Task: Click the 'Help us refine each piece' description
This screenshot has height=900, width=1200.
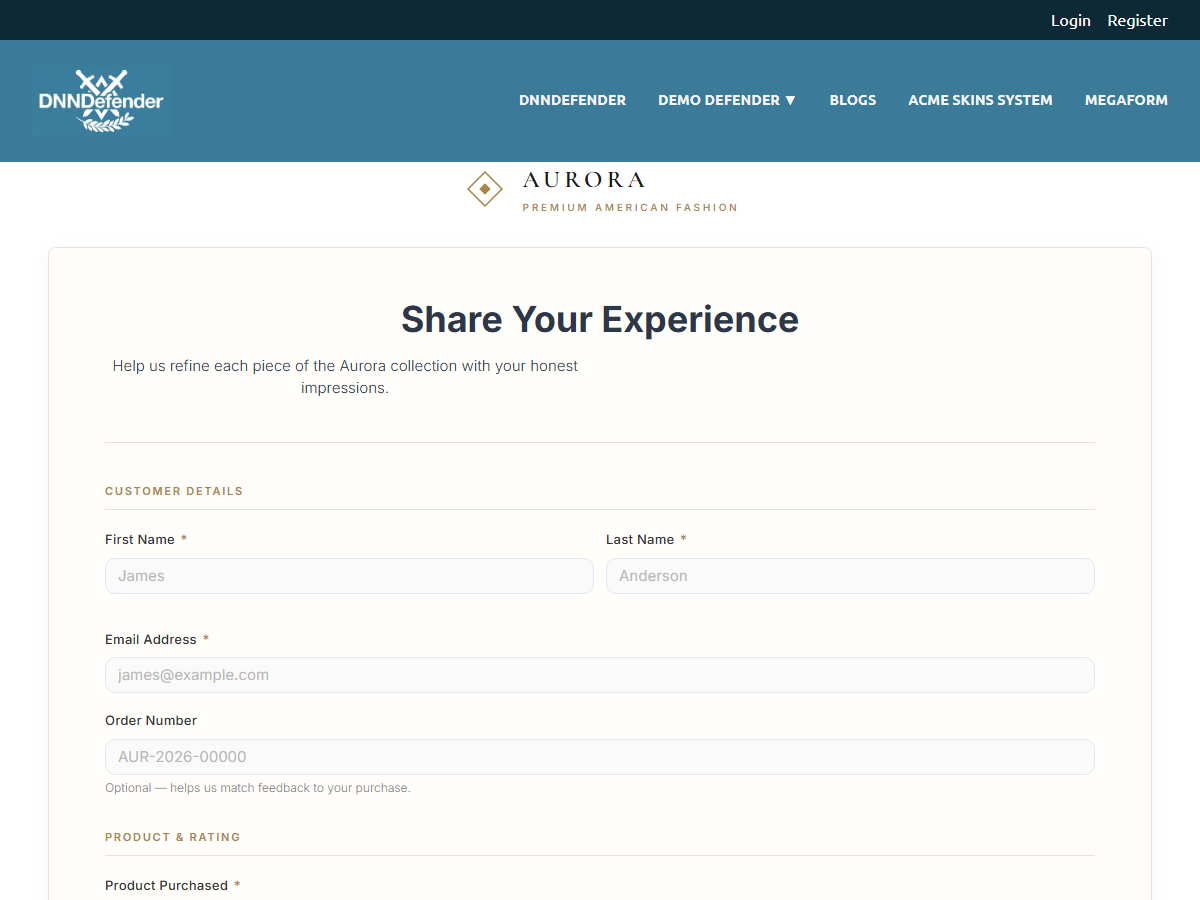Action: (345, 377)
